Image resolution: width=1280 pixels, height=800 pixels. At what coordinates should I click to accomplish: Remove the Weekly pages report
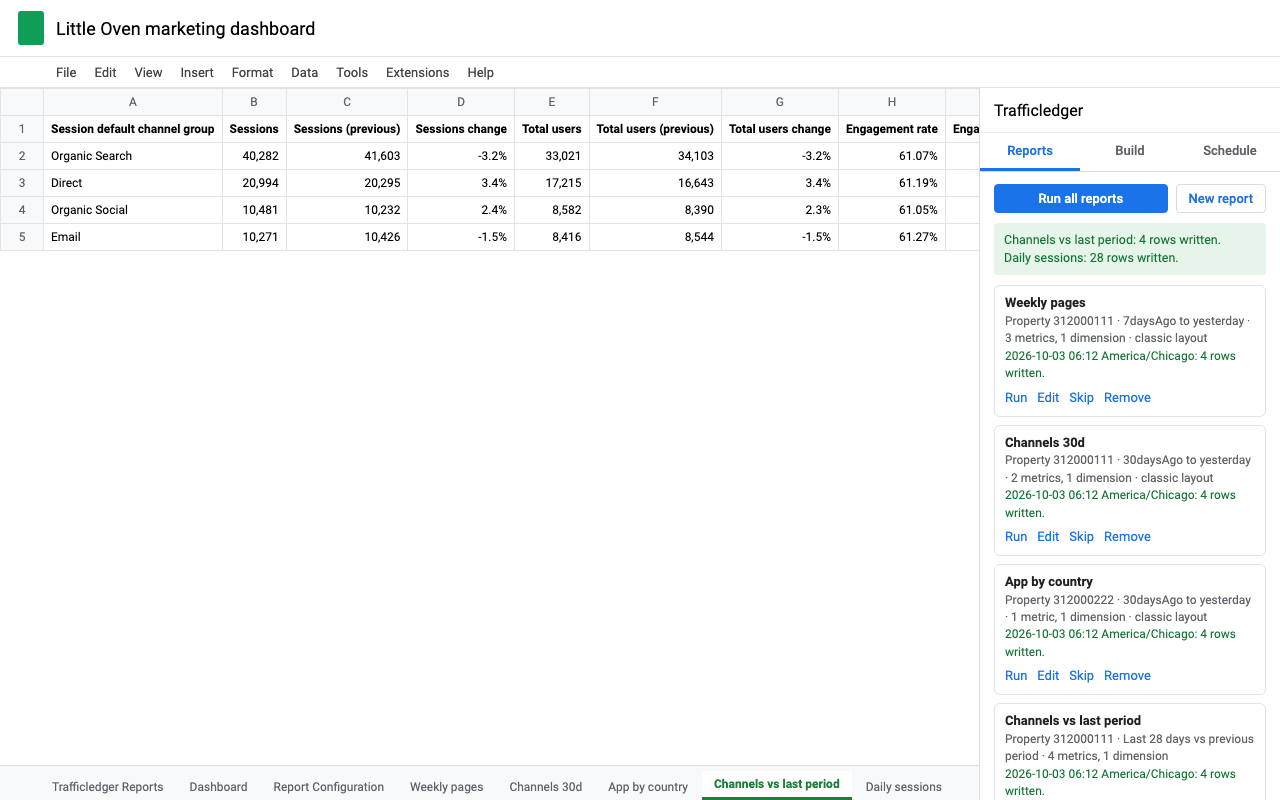click(1127, 397)
